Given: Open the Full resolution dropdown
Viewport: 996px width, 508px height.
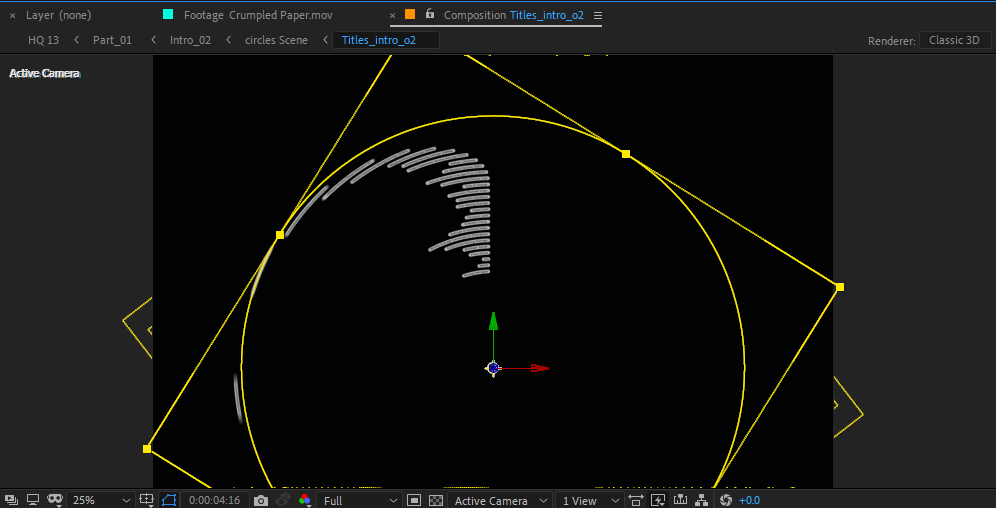Looking at the screenshot, I should pos(360,500).
